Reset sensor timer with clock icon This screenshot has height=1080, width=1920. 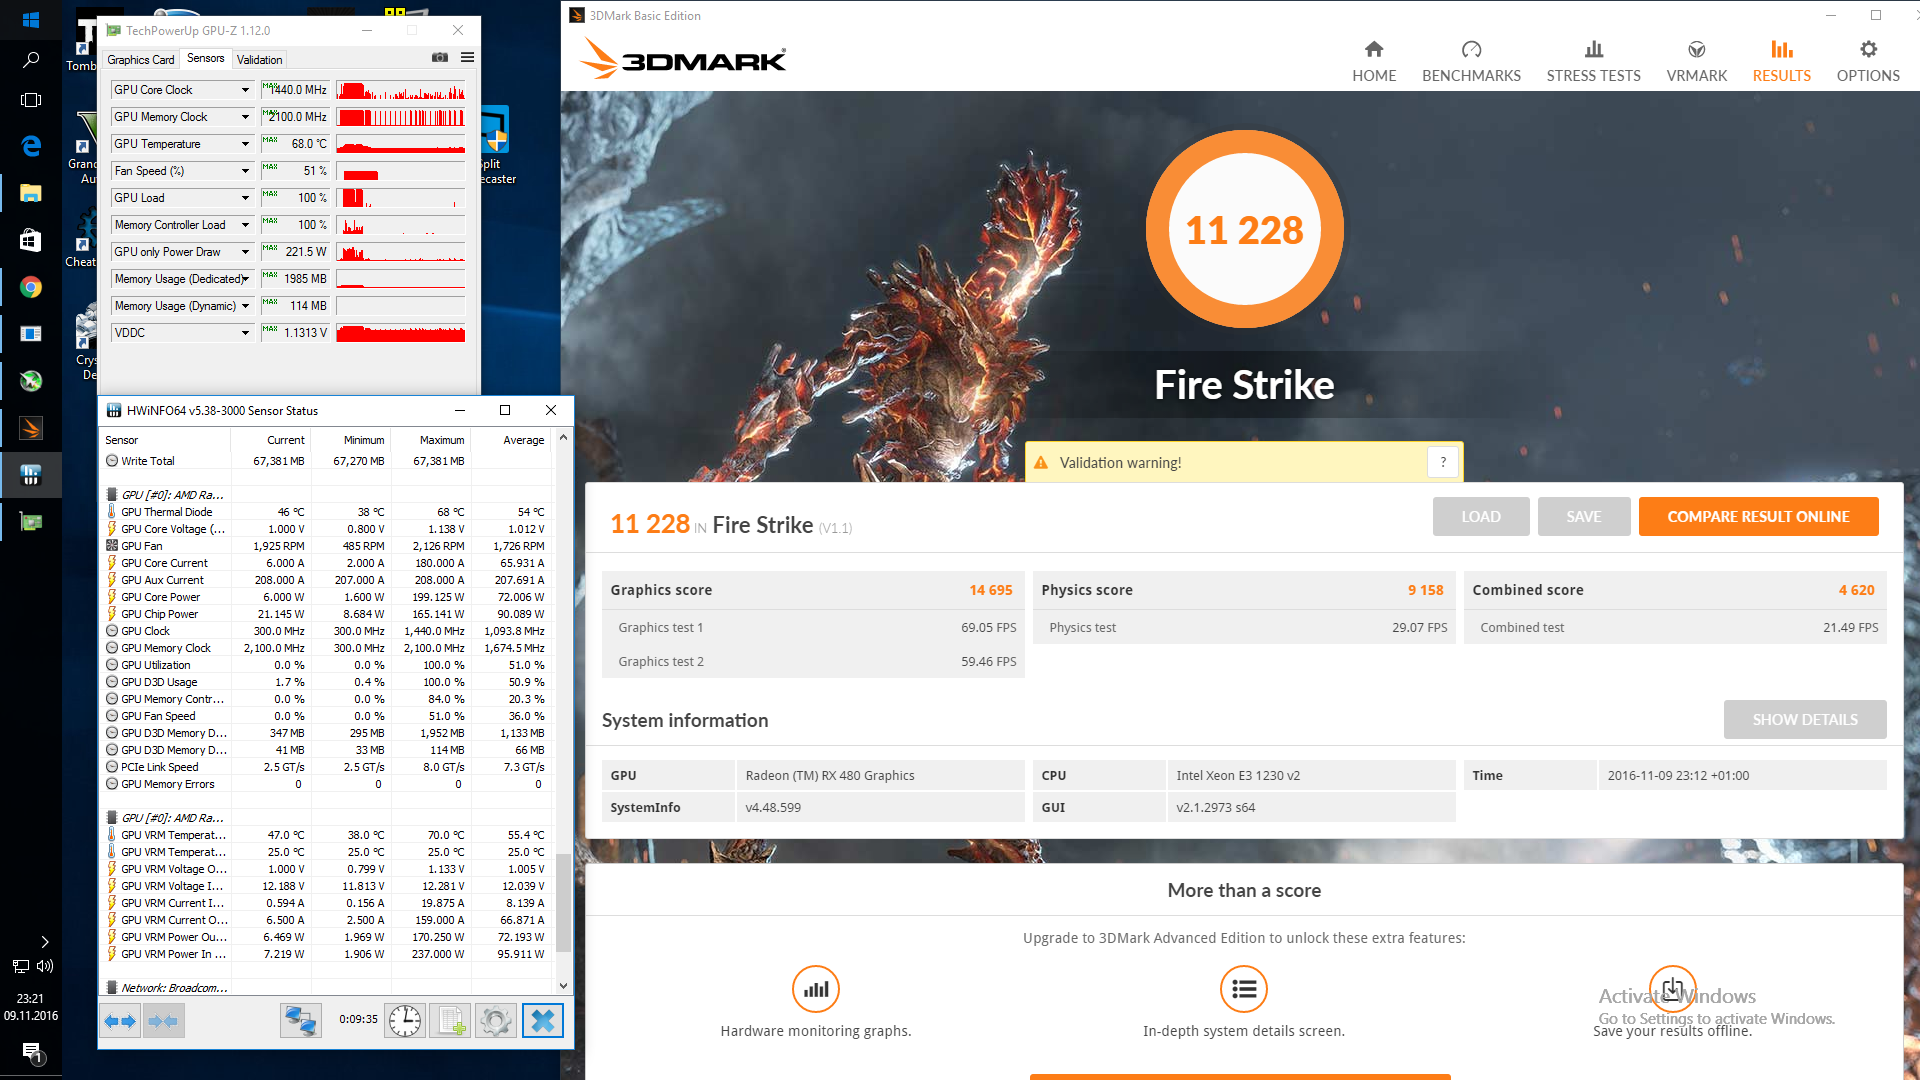point(405,1021)
